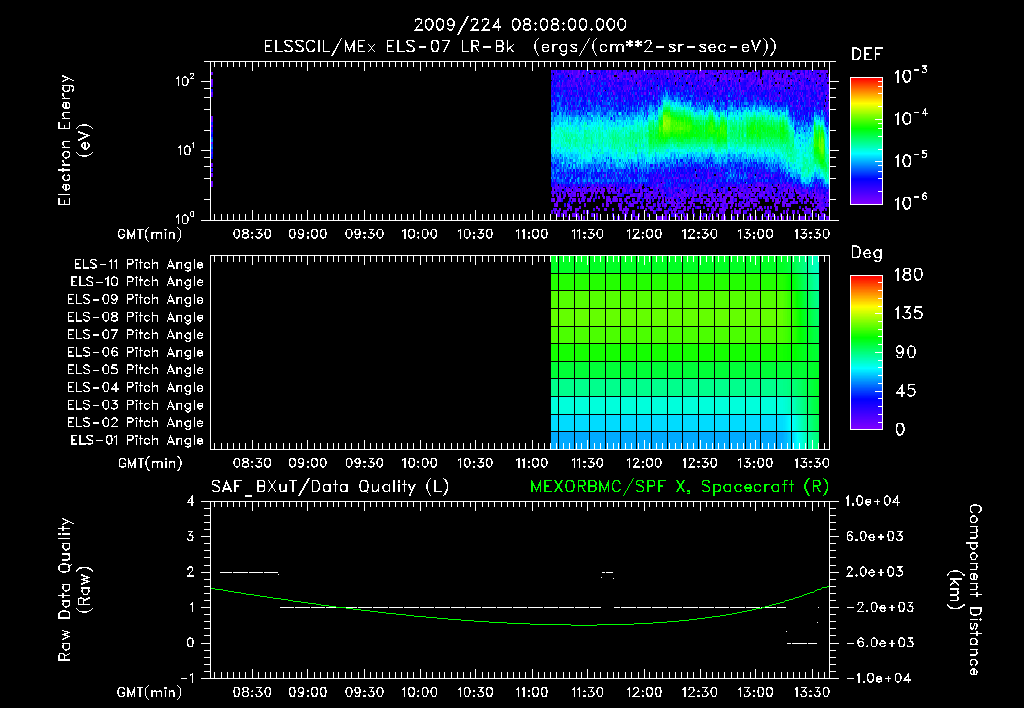Image resolution: width=1024 pixels, height=708 pixels.
Task: Select the ELS-03 Pitch Angle row label
Action: 135,406
